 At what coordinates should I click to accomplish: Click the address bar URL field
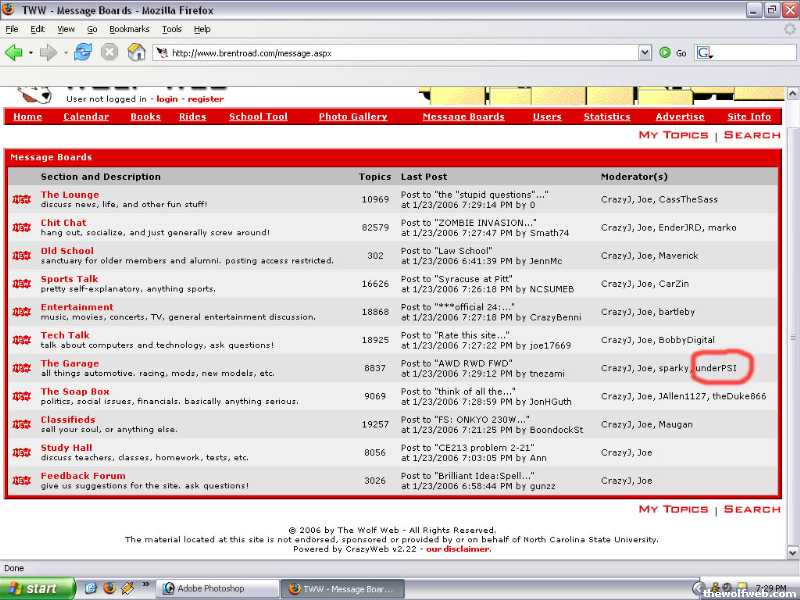[400, 53]
